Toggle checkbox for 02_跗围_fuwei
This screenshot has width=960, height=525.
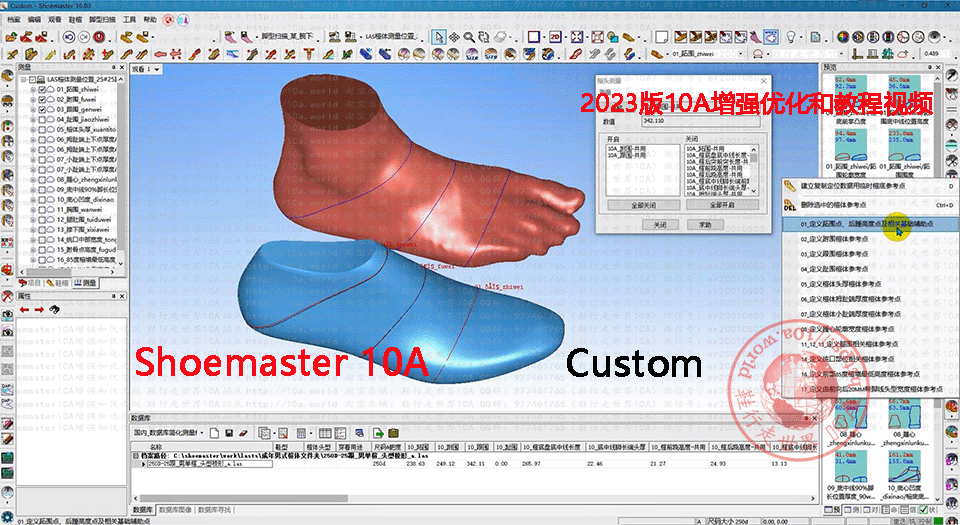pyautogui.click(x=42, y=99)
